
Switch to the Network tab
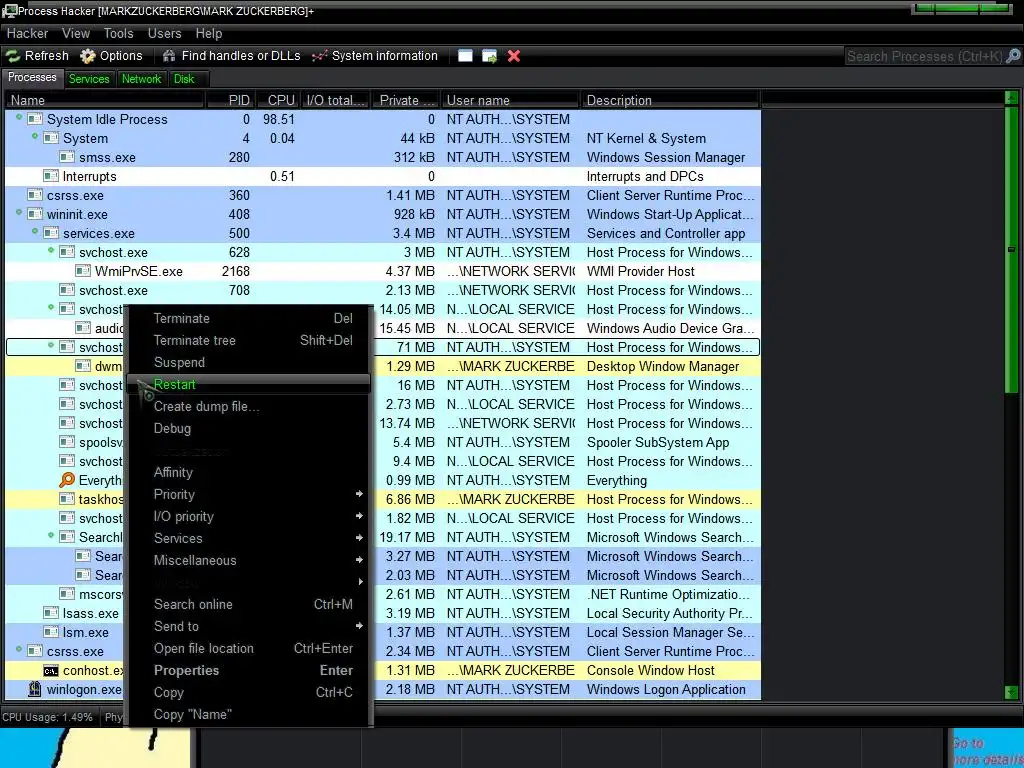[x=141, y=79]
